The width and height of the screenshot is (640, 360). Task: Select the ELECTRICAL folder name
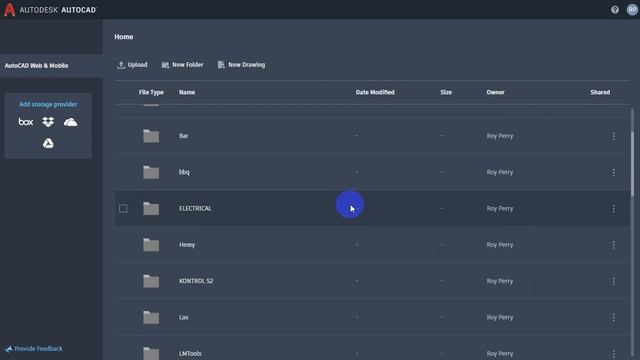(x=195, y=209)
